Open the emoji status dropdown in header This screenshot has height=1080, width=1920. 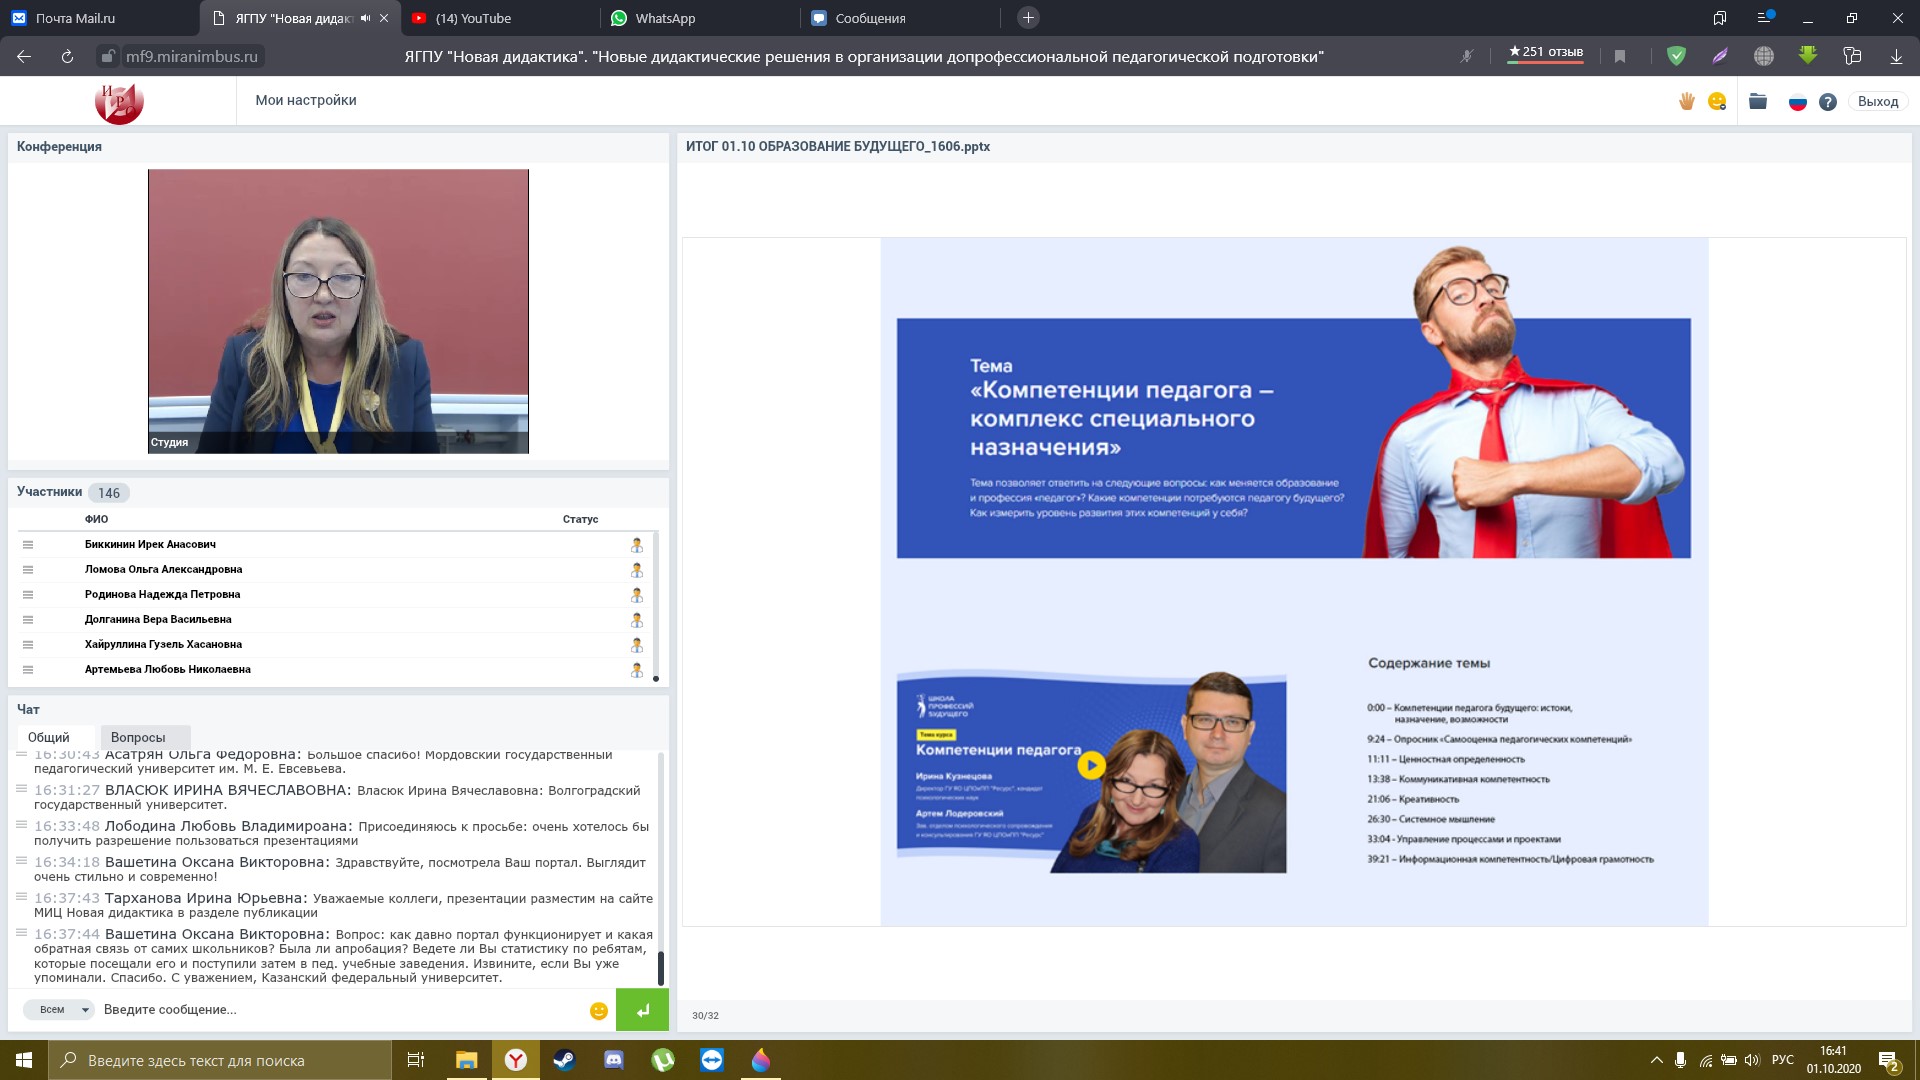(1718, 101)
